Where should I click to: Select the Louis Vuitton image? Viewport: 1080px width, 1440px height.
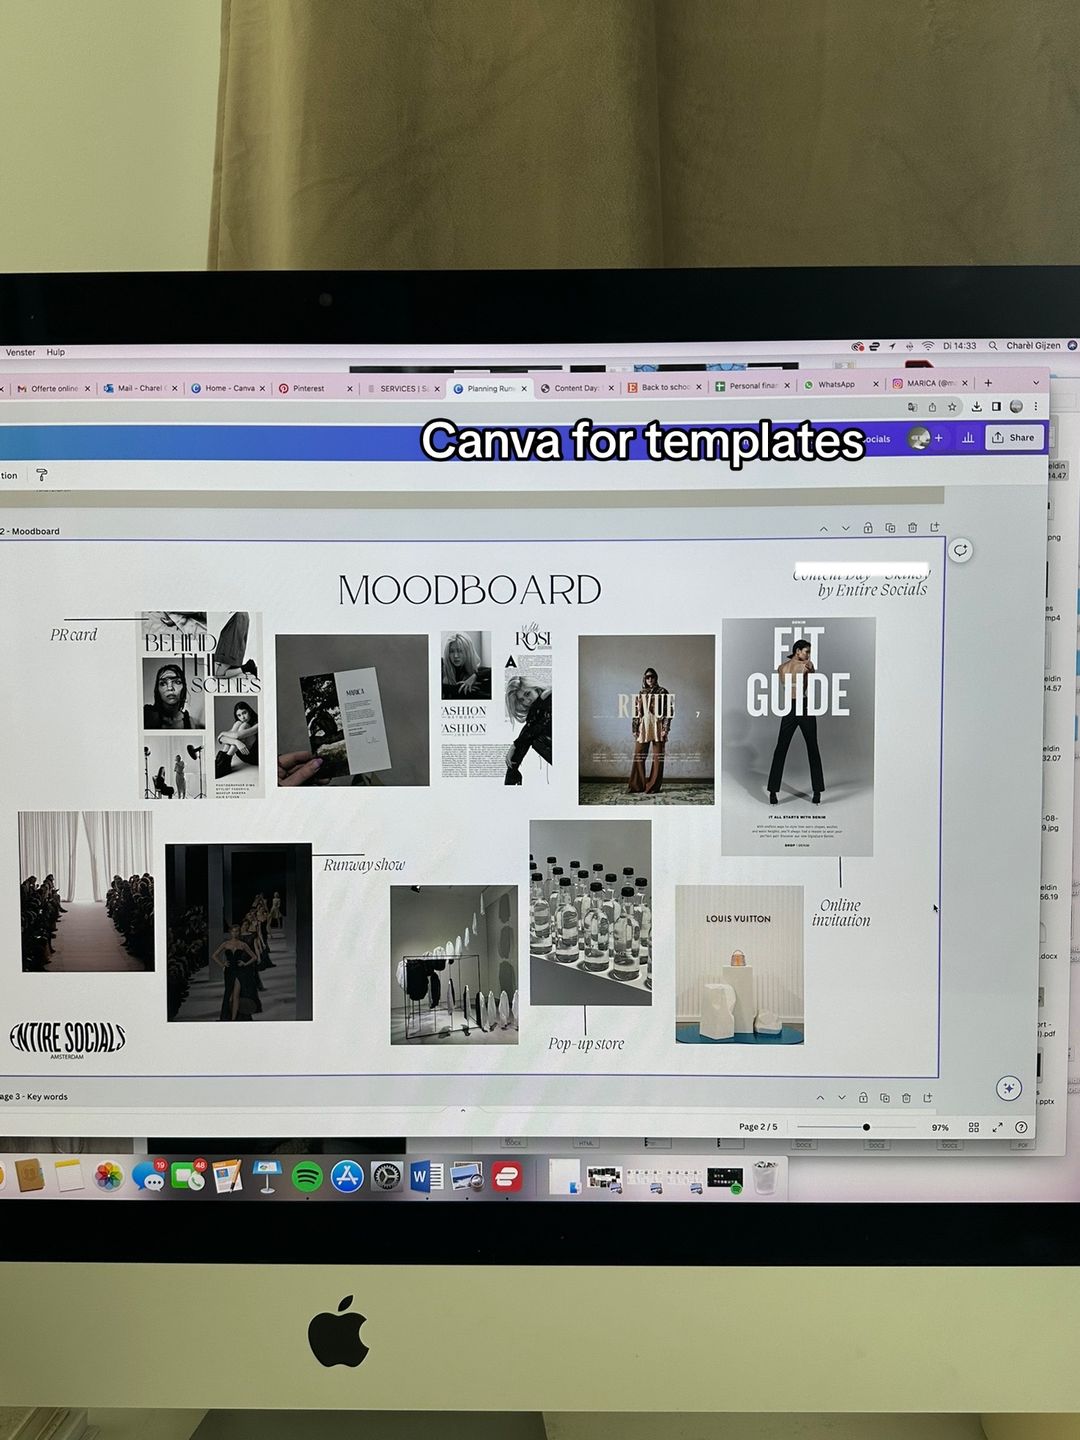pos(739,964)
